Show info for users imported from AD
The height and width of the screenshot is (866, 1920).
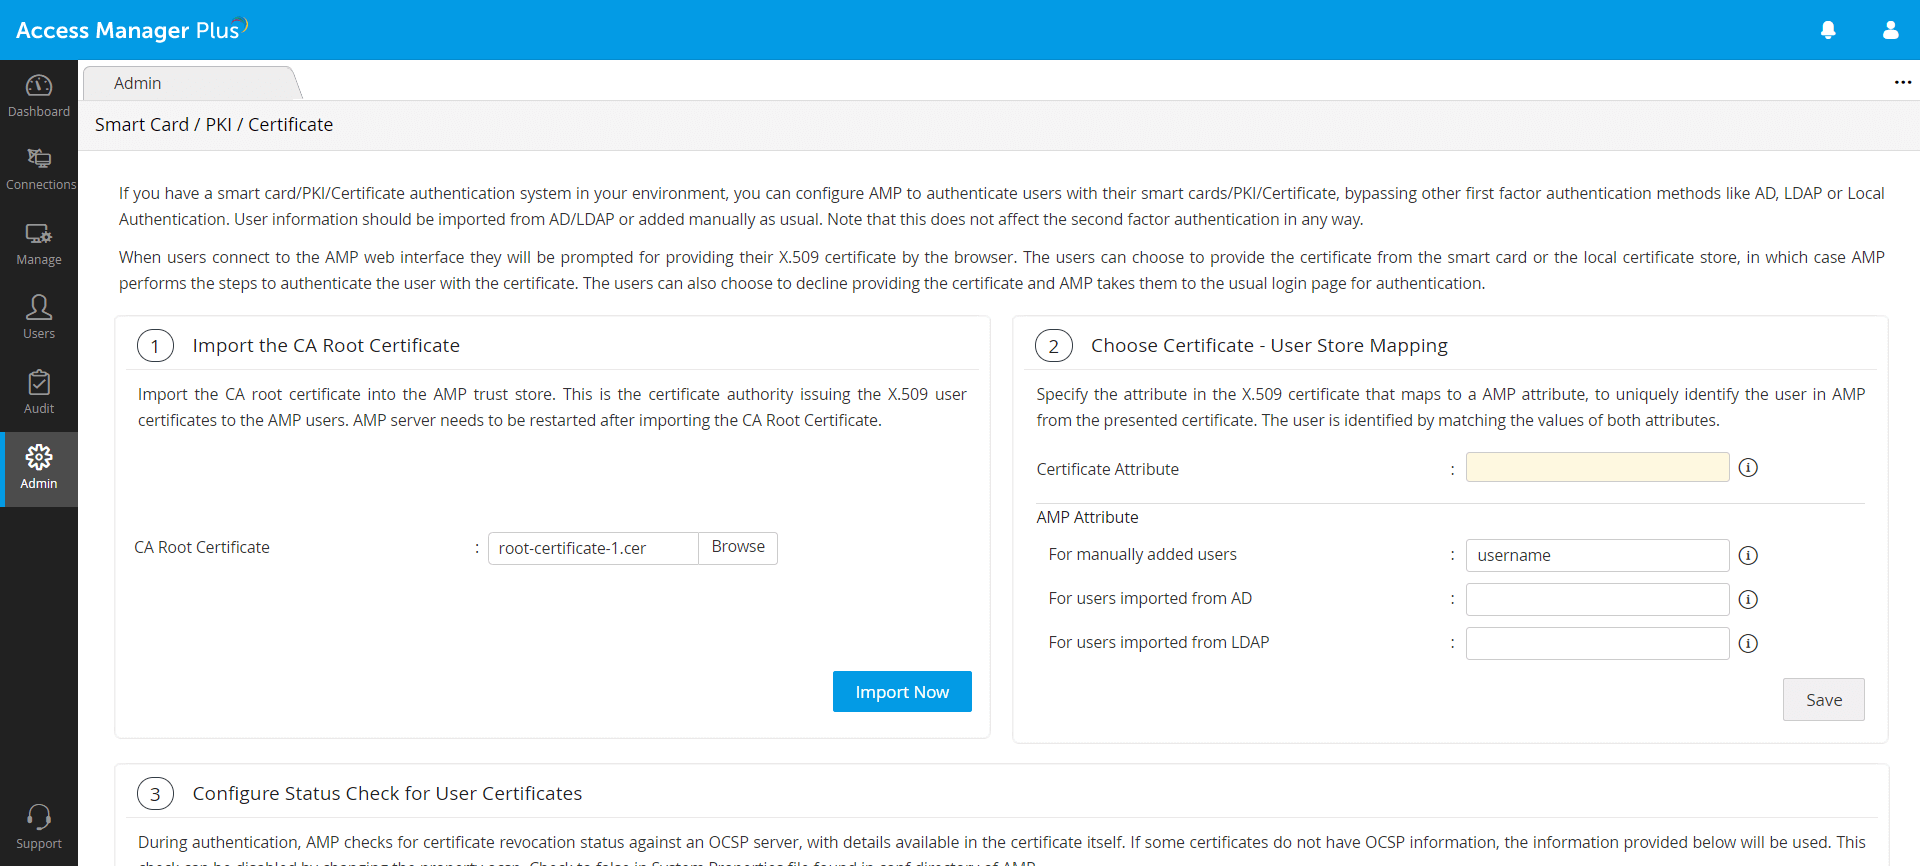pyautogui.click(x=1748, y=600)
